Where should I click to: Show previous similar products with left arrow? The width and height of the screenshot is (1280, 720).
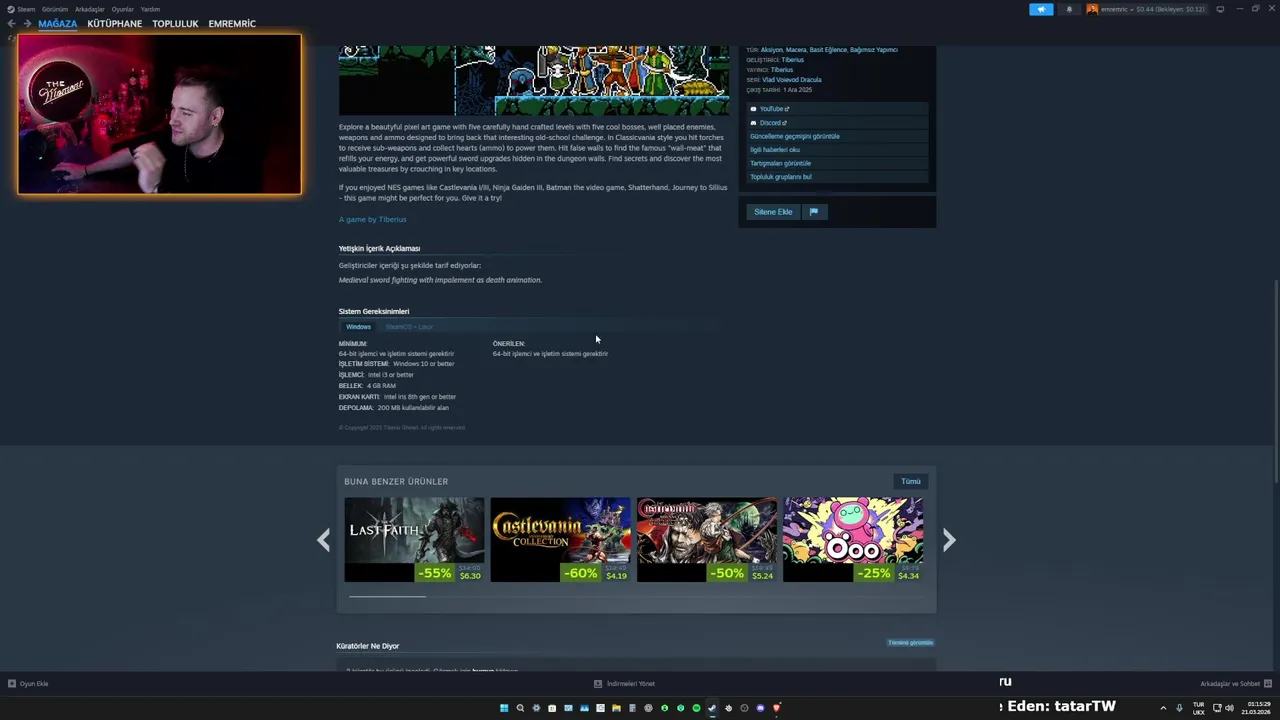323,540
